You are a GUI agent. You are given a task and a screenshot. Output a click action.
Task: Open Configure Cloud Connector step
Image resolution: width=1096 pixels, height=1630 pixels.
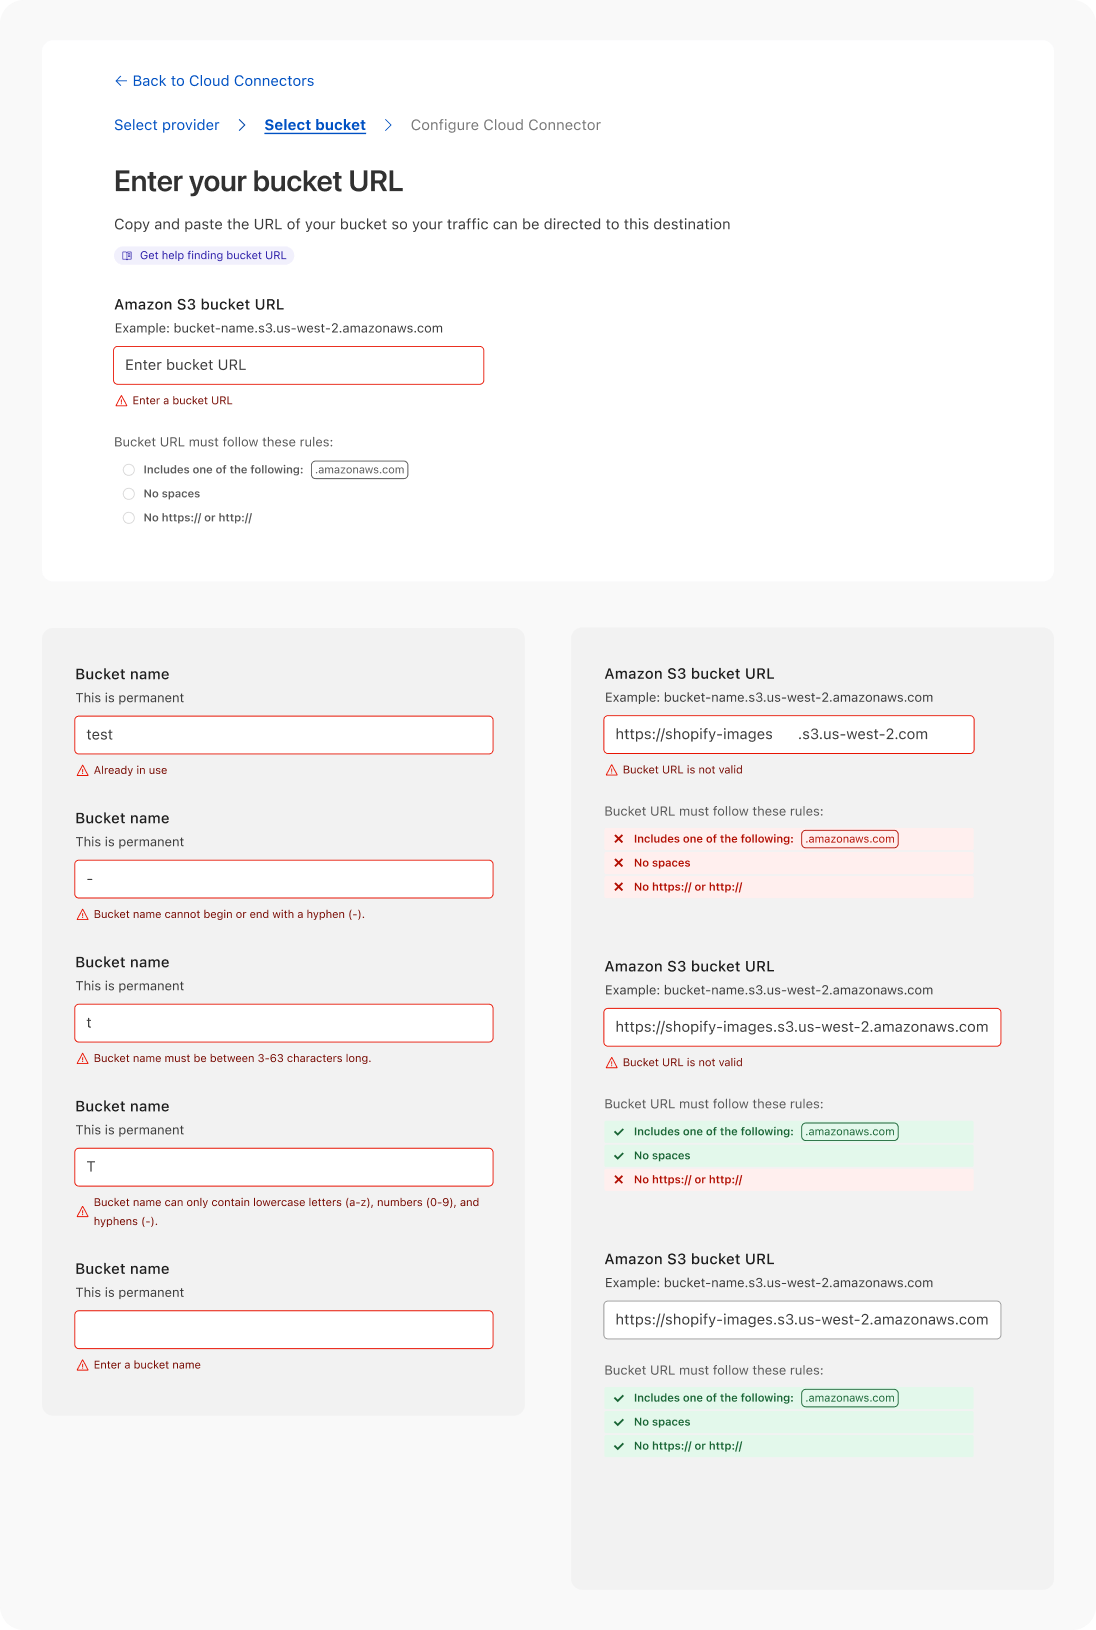(505, 125)
